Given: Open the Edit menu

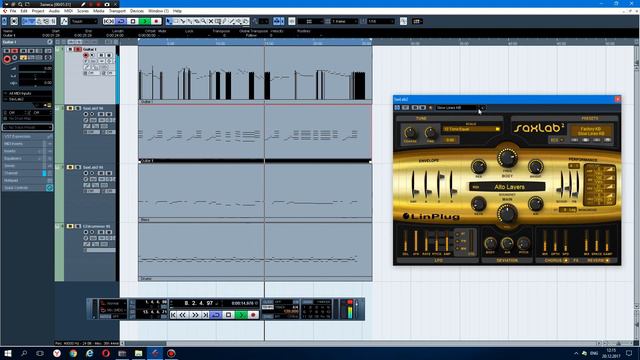Looking at the screenshot, I should click(x=24, y=11).
